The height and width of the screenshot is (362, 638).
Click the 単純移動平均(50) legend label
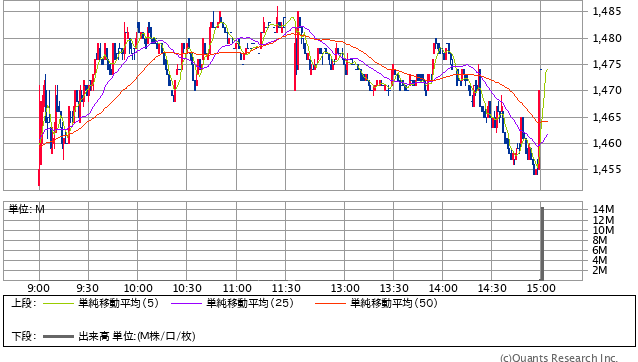coord(394,303)
